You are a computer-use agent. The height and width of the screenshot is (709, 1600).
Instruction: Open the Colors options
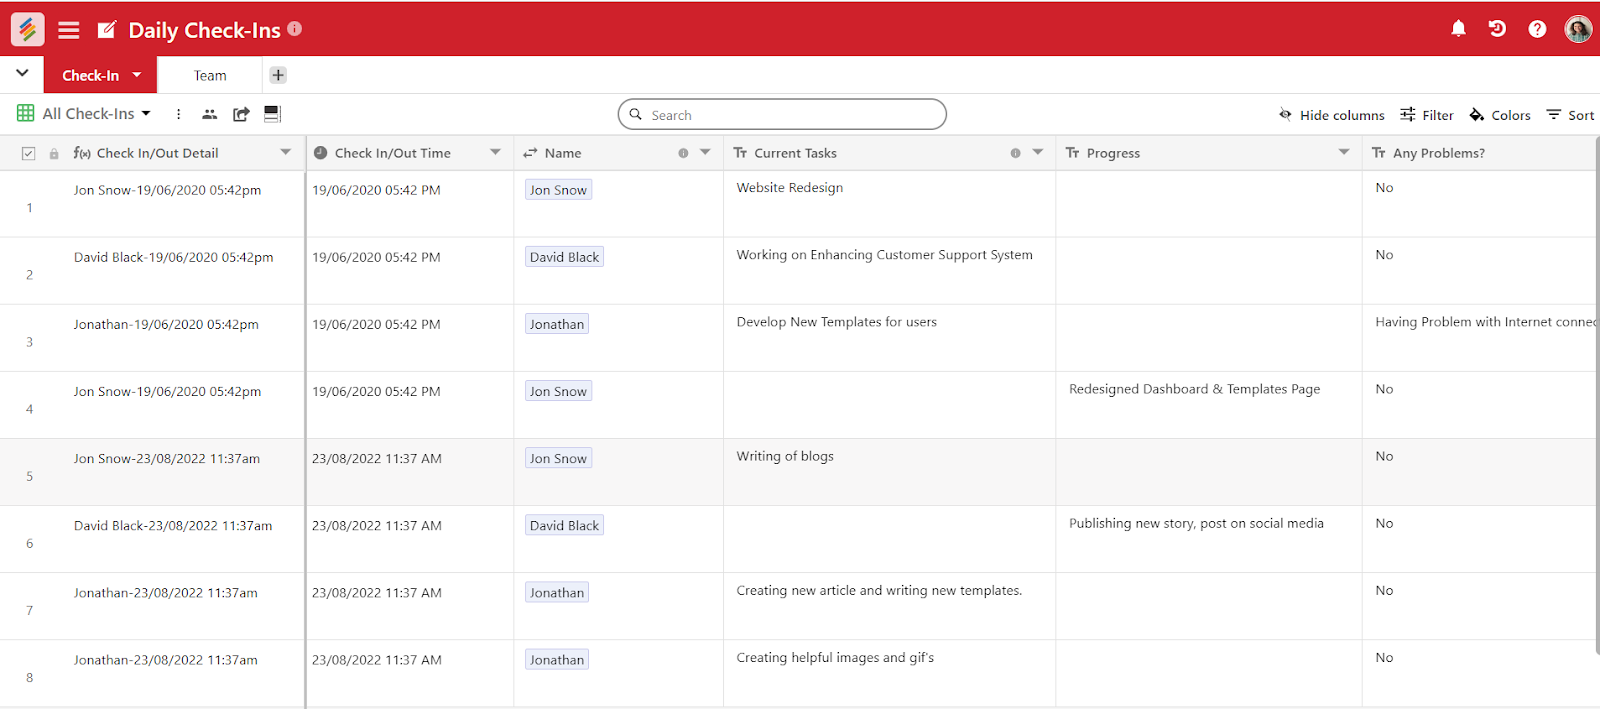(1500, 115)
